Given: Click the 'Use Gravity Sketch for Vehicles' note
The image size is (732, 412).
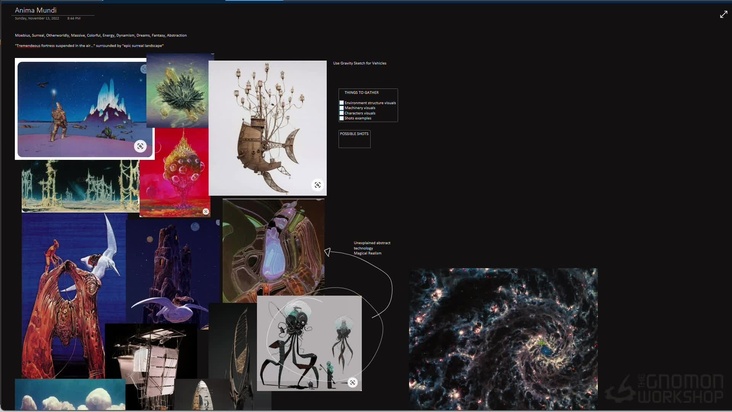Looking at the screenshot, I should 359,63.
